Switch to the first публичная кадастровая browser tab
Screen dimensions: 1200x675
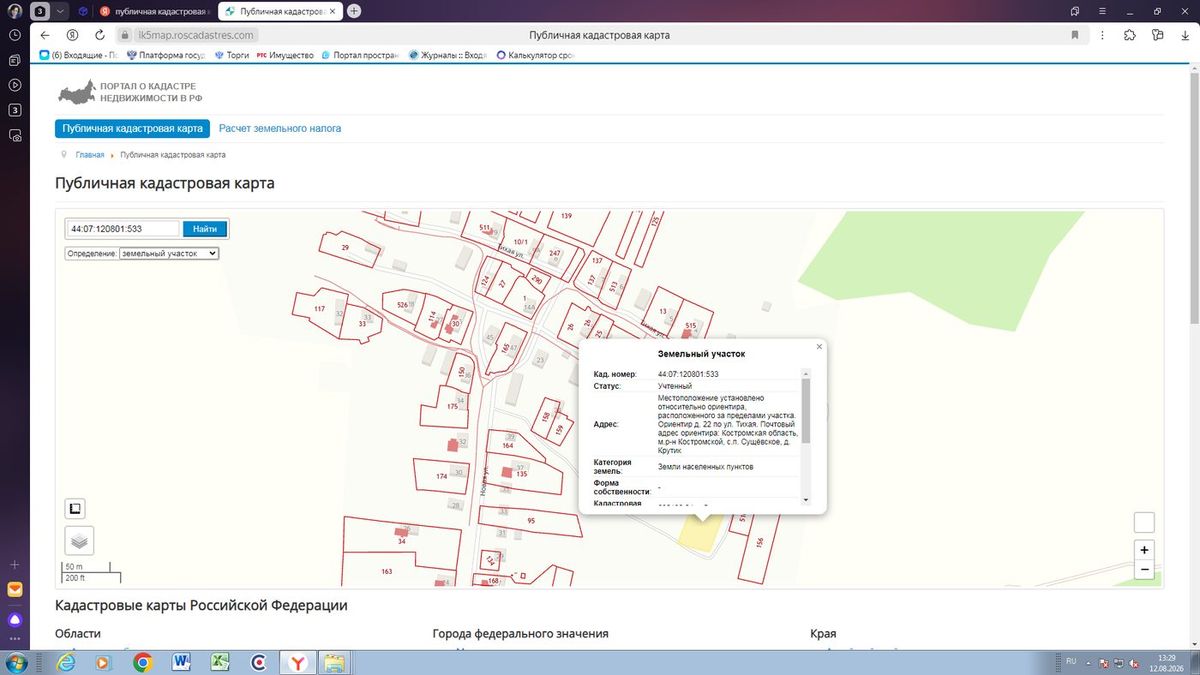[x=155, y=11]
